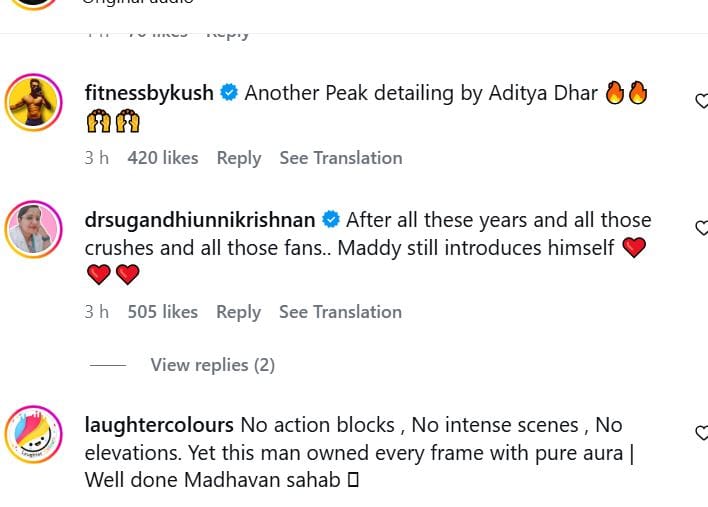Reply to drsugandhiunnikrishnan comment

(238, 312)
